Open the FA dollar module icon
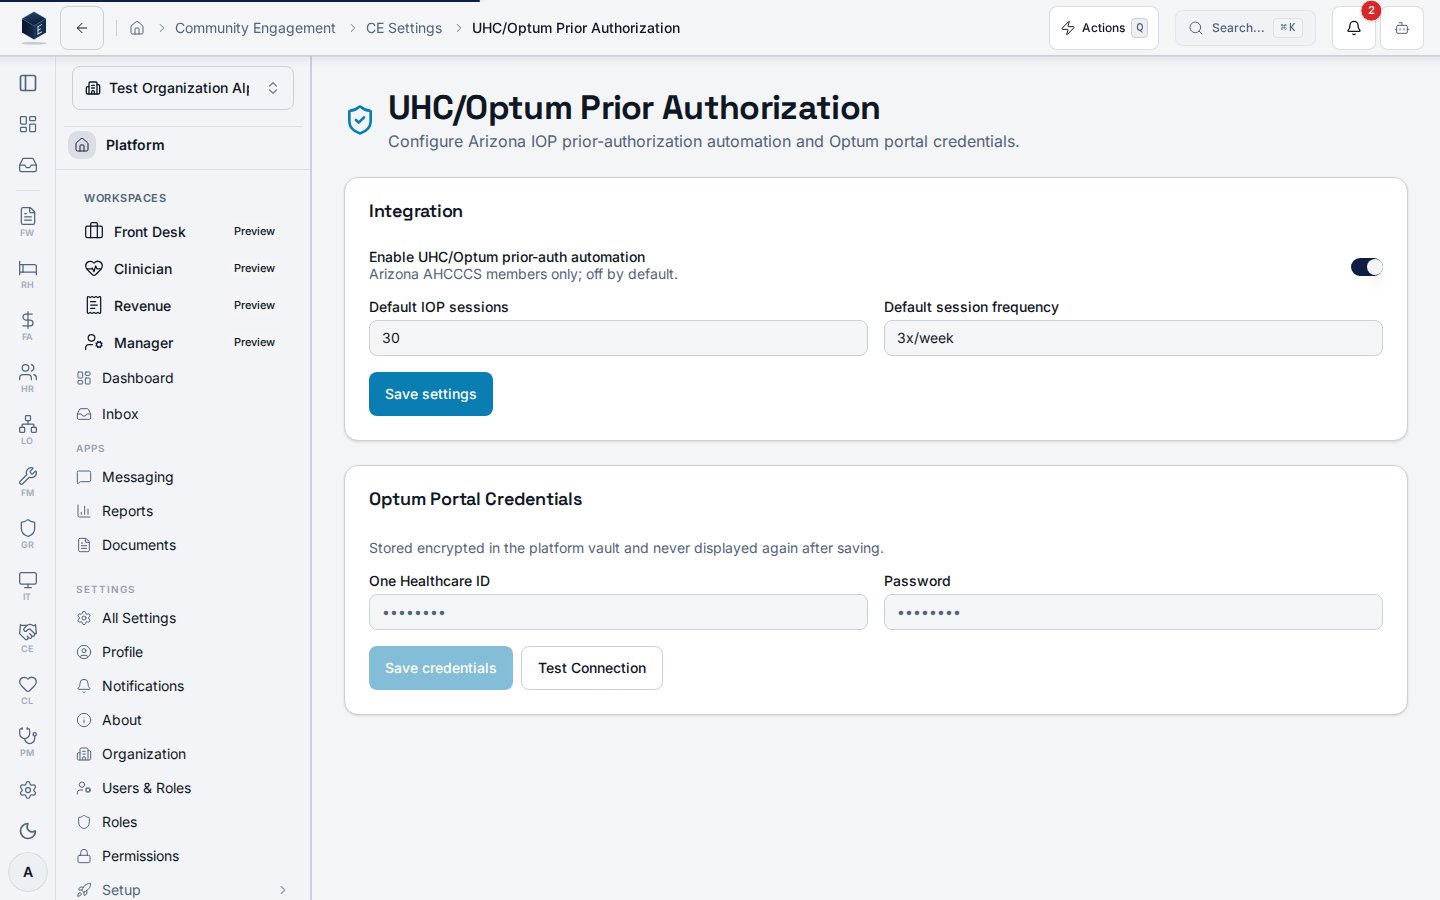The height and width of the screenshot is (900, 1440). point(28,325)
